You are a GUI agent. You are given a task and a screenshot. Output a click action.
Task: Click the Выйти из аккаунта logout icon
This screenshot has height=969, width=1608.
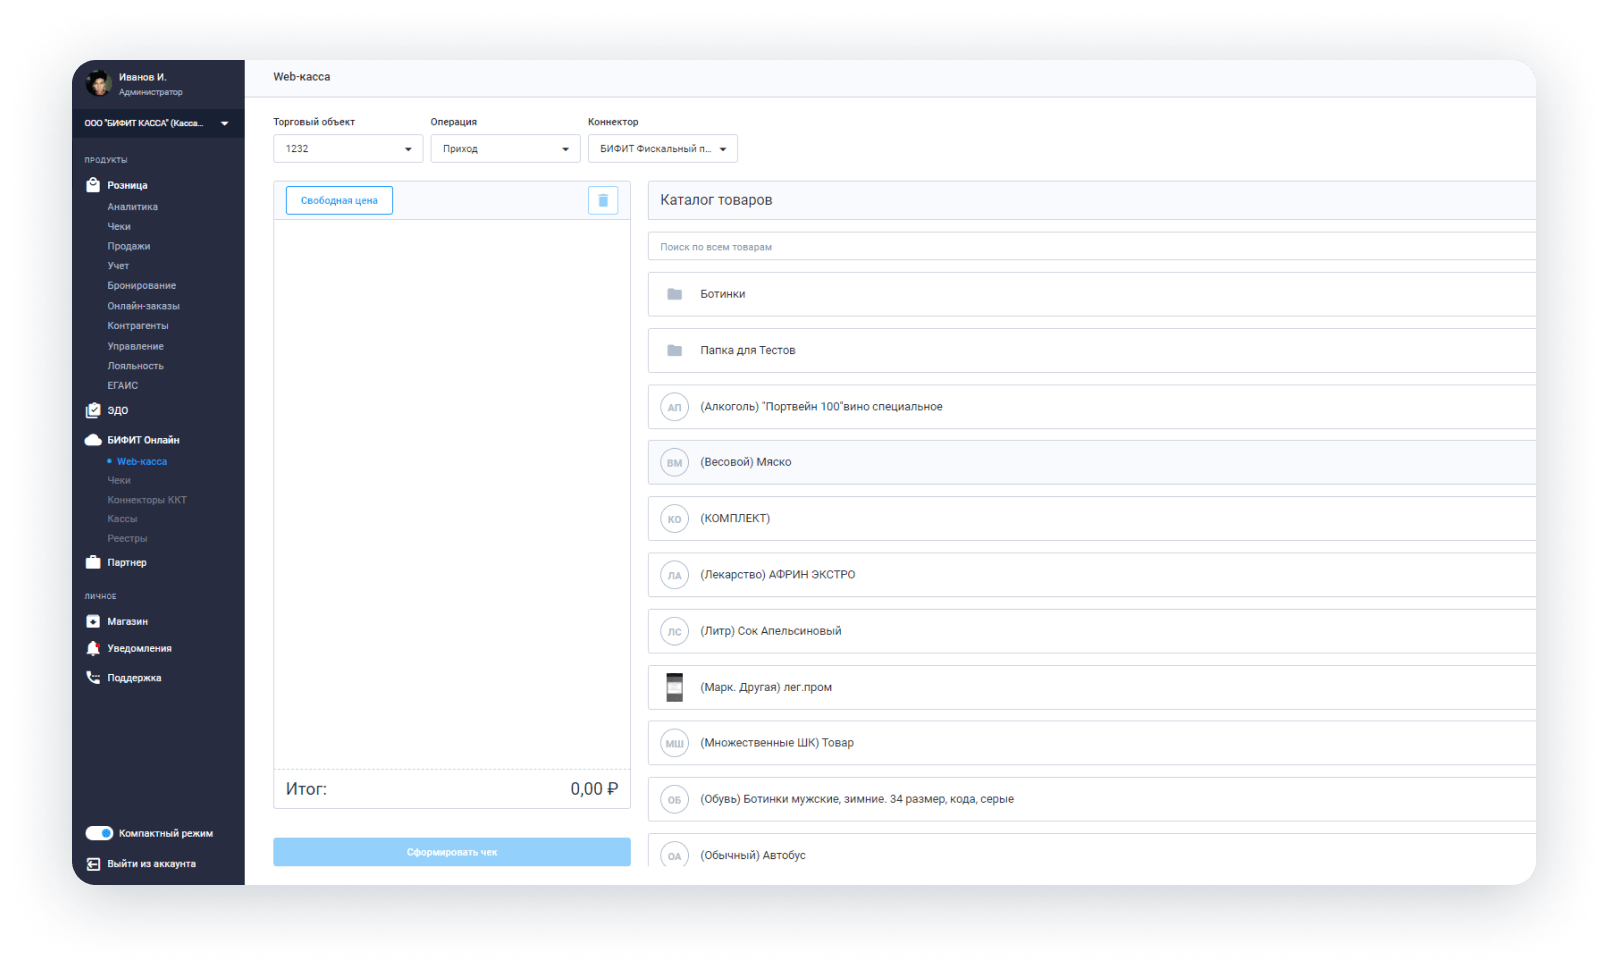point(93,864)
